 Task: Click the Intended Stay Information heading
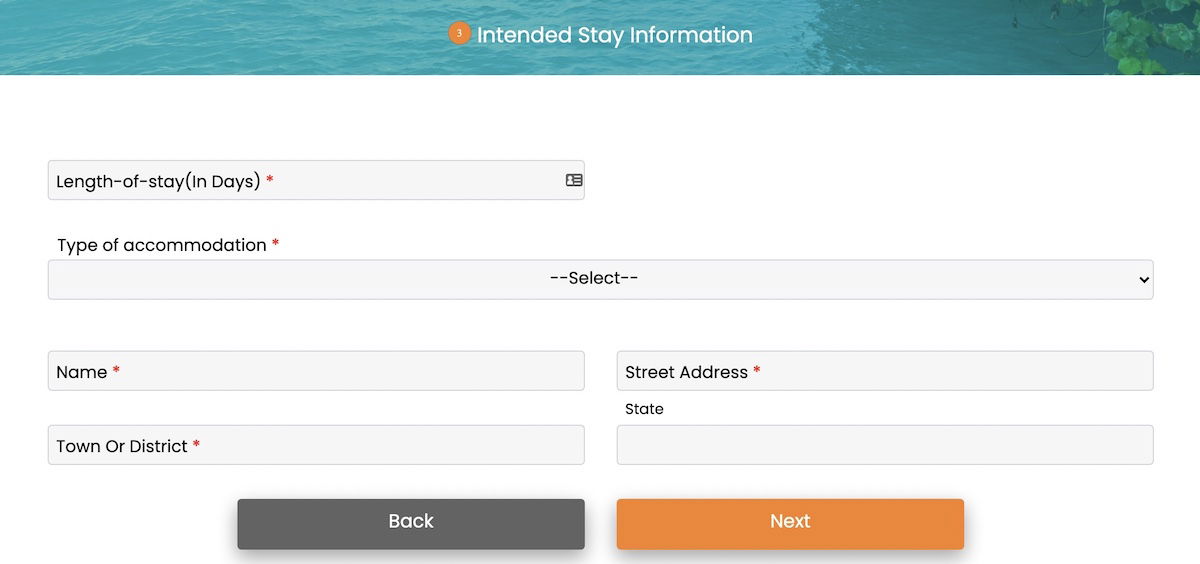click(x=615, y=34)
